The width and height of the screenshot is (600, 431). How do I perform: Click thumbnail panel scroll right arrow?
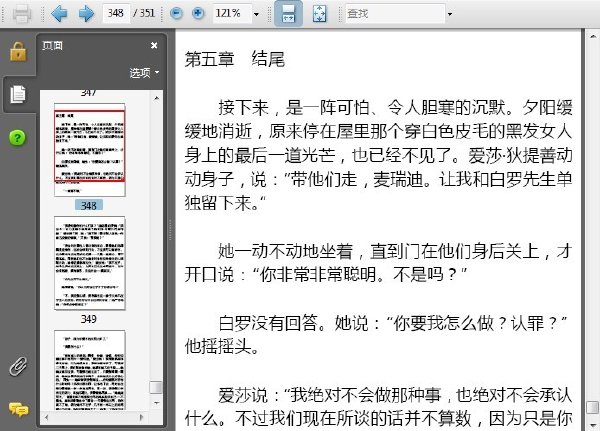[142, 417]
